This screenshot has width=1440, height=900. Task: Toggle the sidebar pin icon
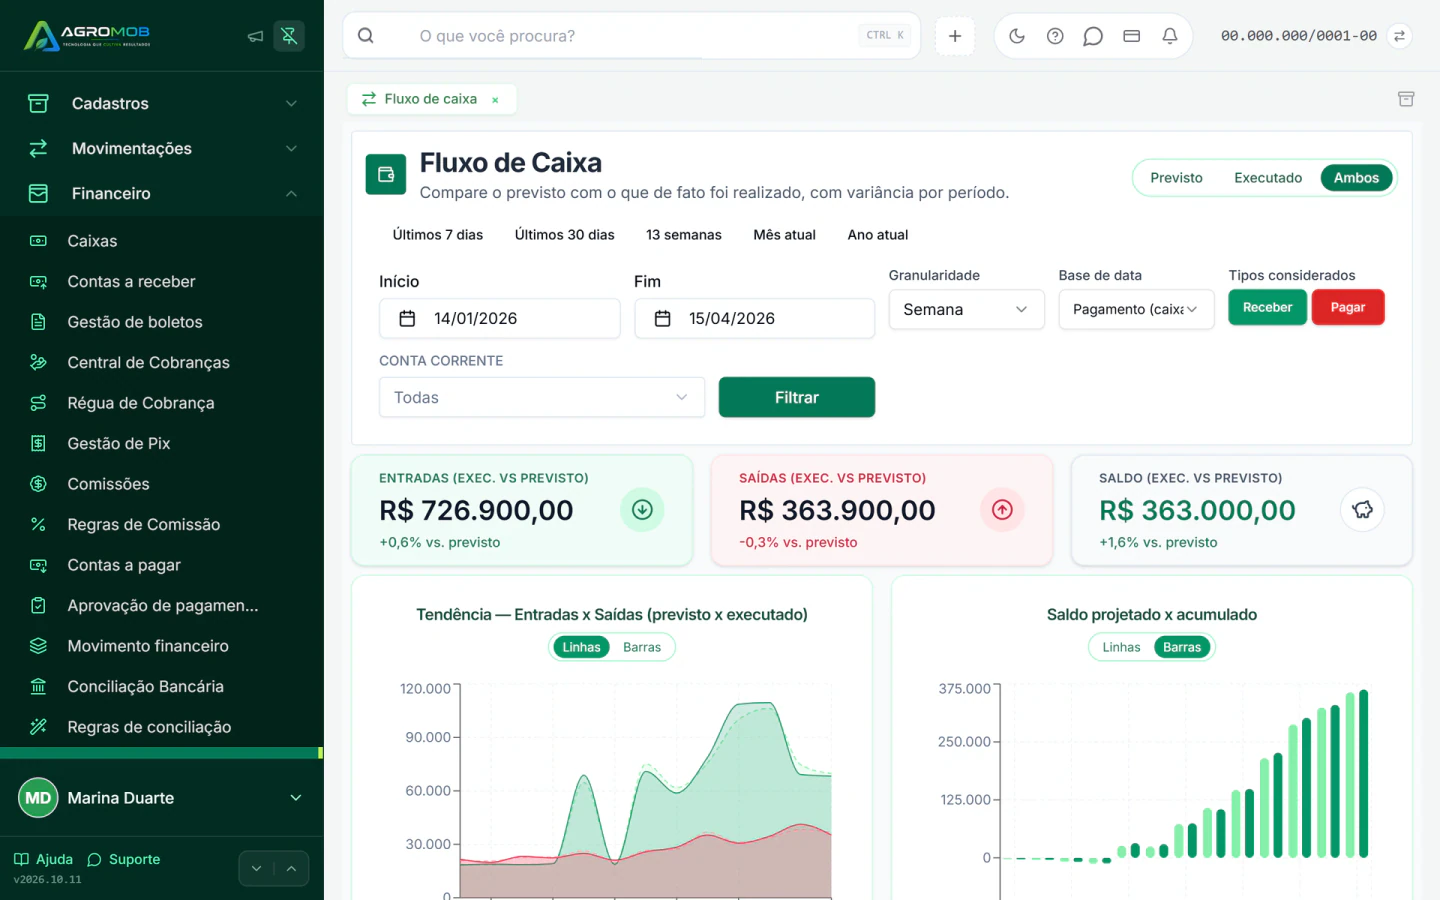coord(289,36)
